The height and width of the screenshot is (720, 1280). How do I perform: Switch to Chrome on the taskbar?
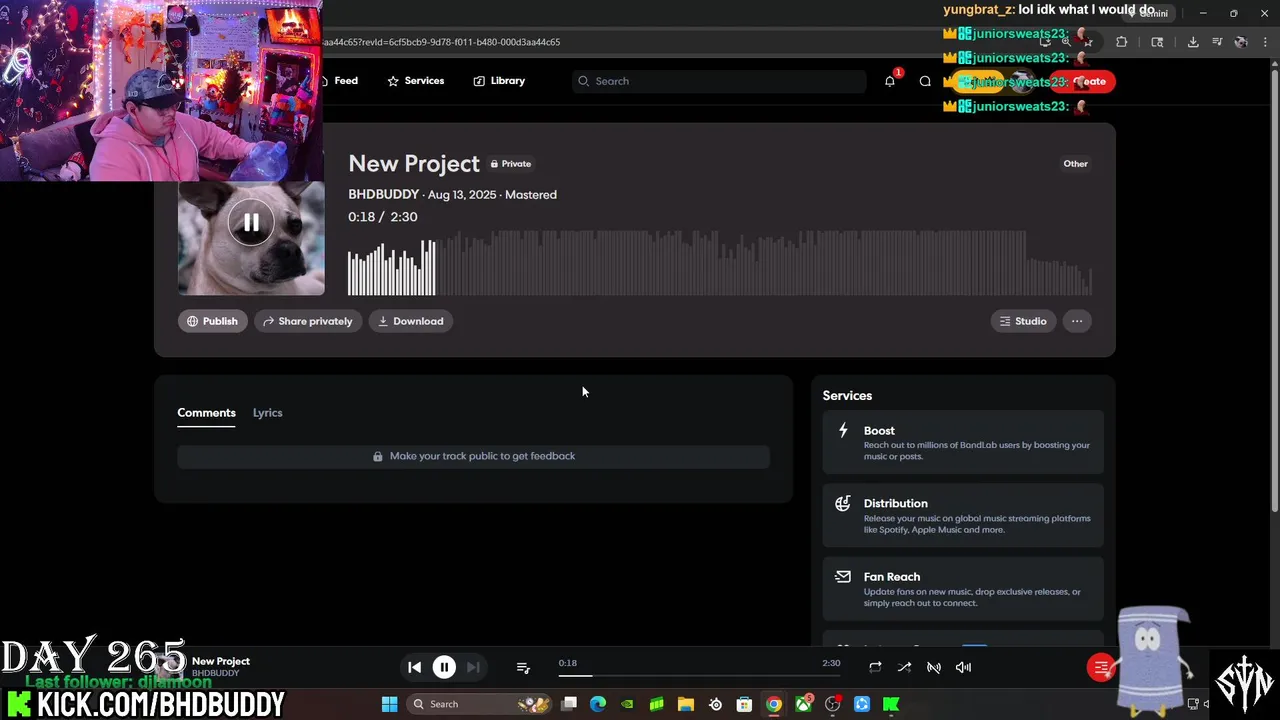point(773,704)
